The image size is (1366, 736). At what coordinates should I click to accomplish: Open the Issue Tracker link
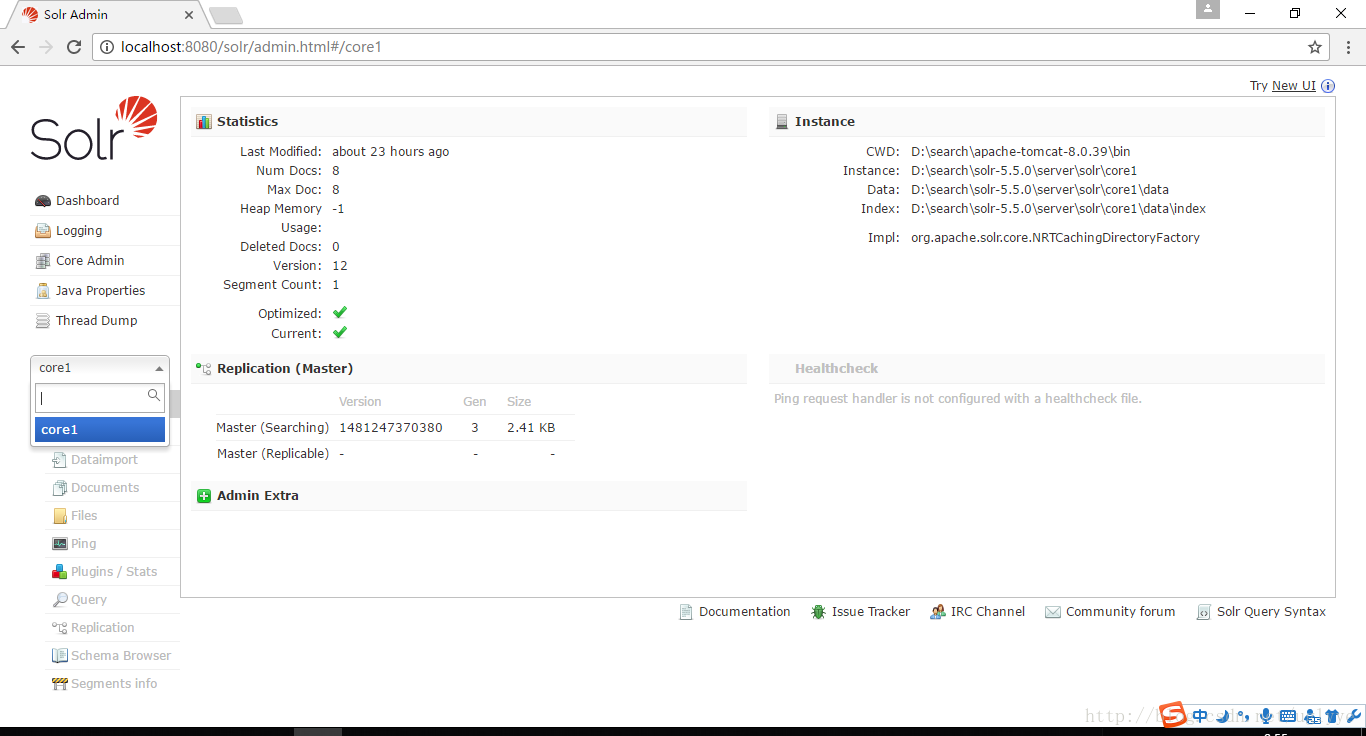(861, 612)
